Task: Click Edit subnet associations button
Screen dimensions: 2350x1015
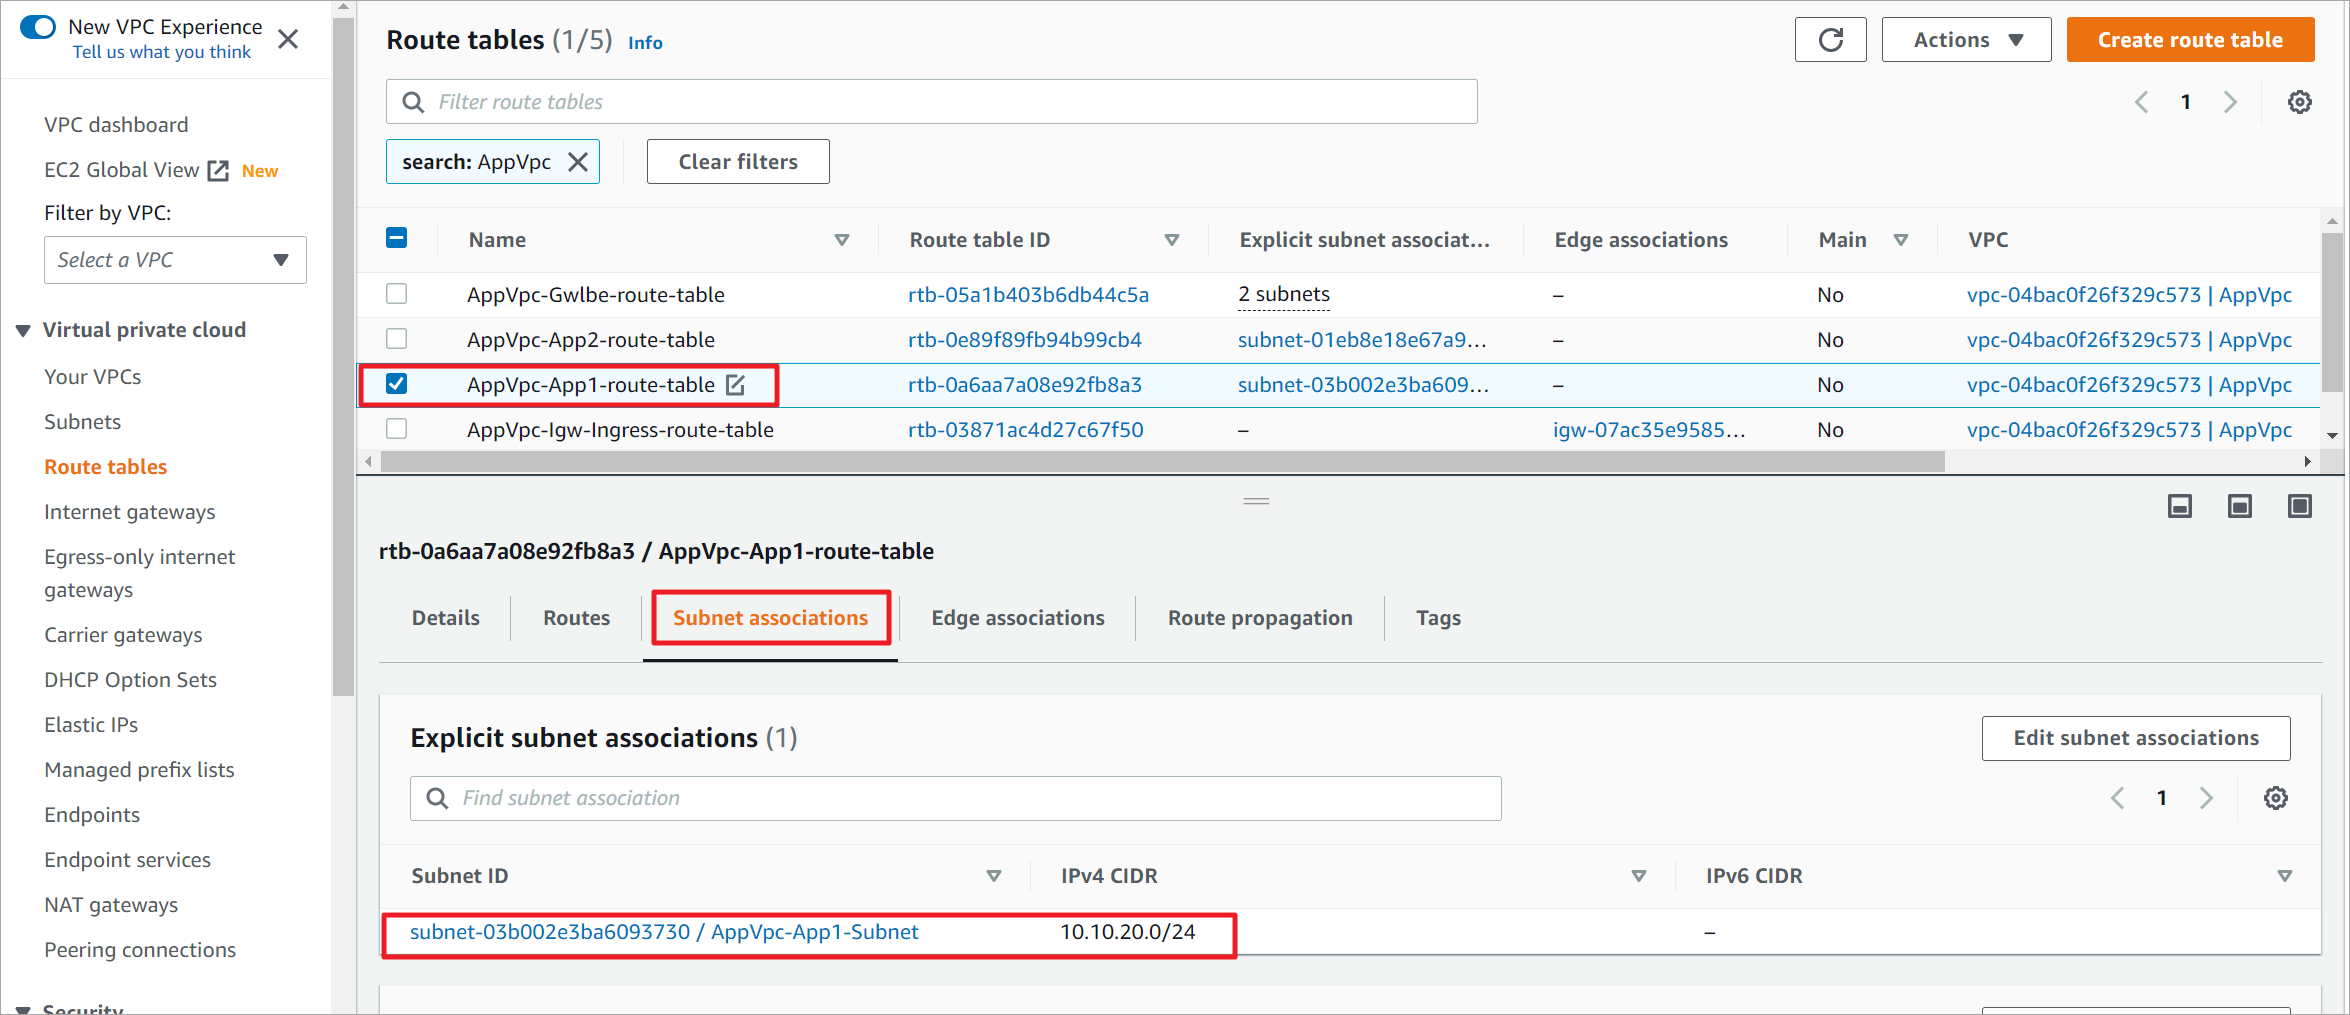Action: [2136, 738]
